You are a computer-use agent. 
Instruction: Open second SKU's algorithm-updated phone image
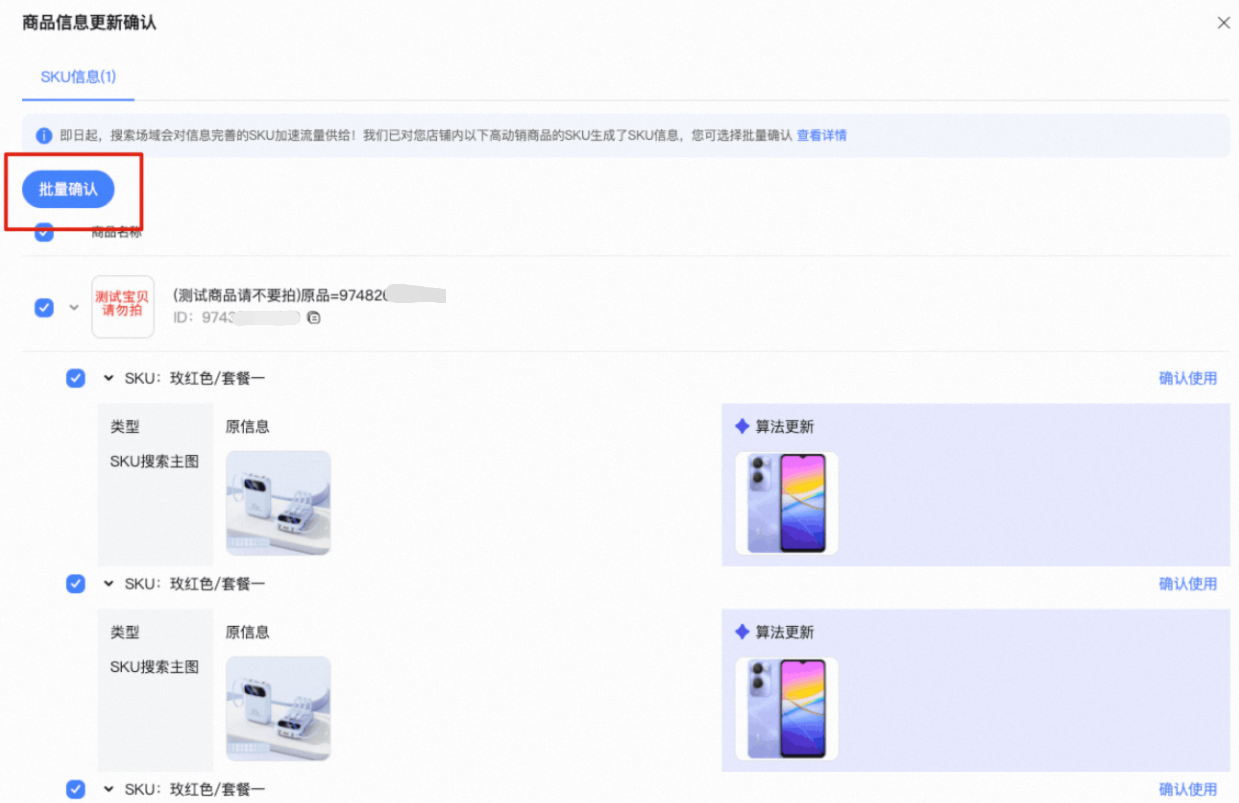[787, 709]
